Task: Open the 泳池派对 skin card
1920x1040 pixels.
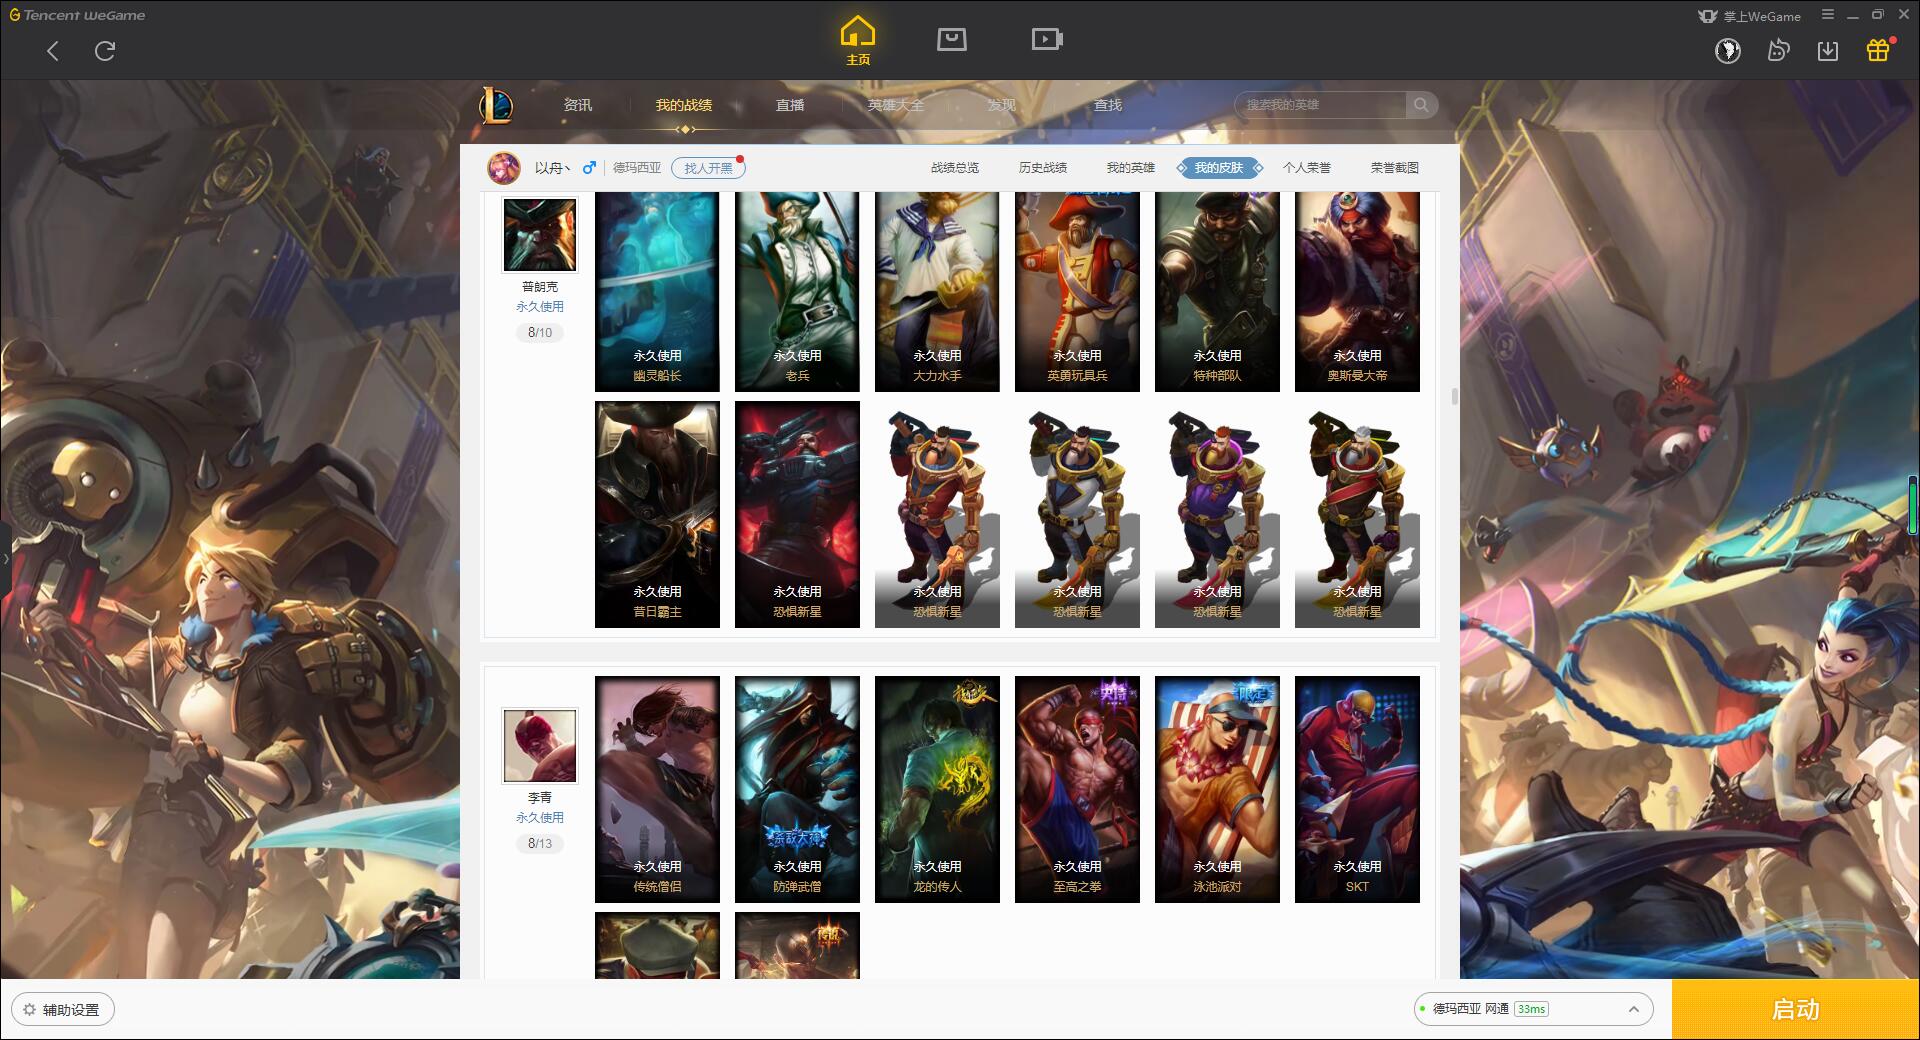Action: click(x=1217, y=789)
